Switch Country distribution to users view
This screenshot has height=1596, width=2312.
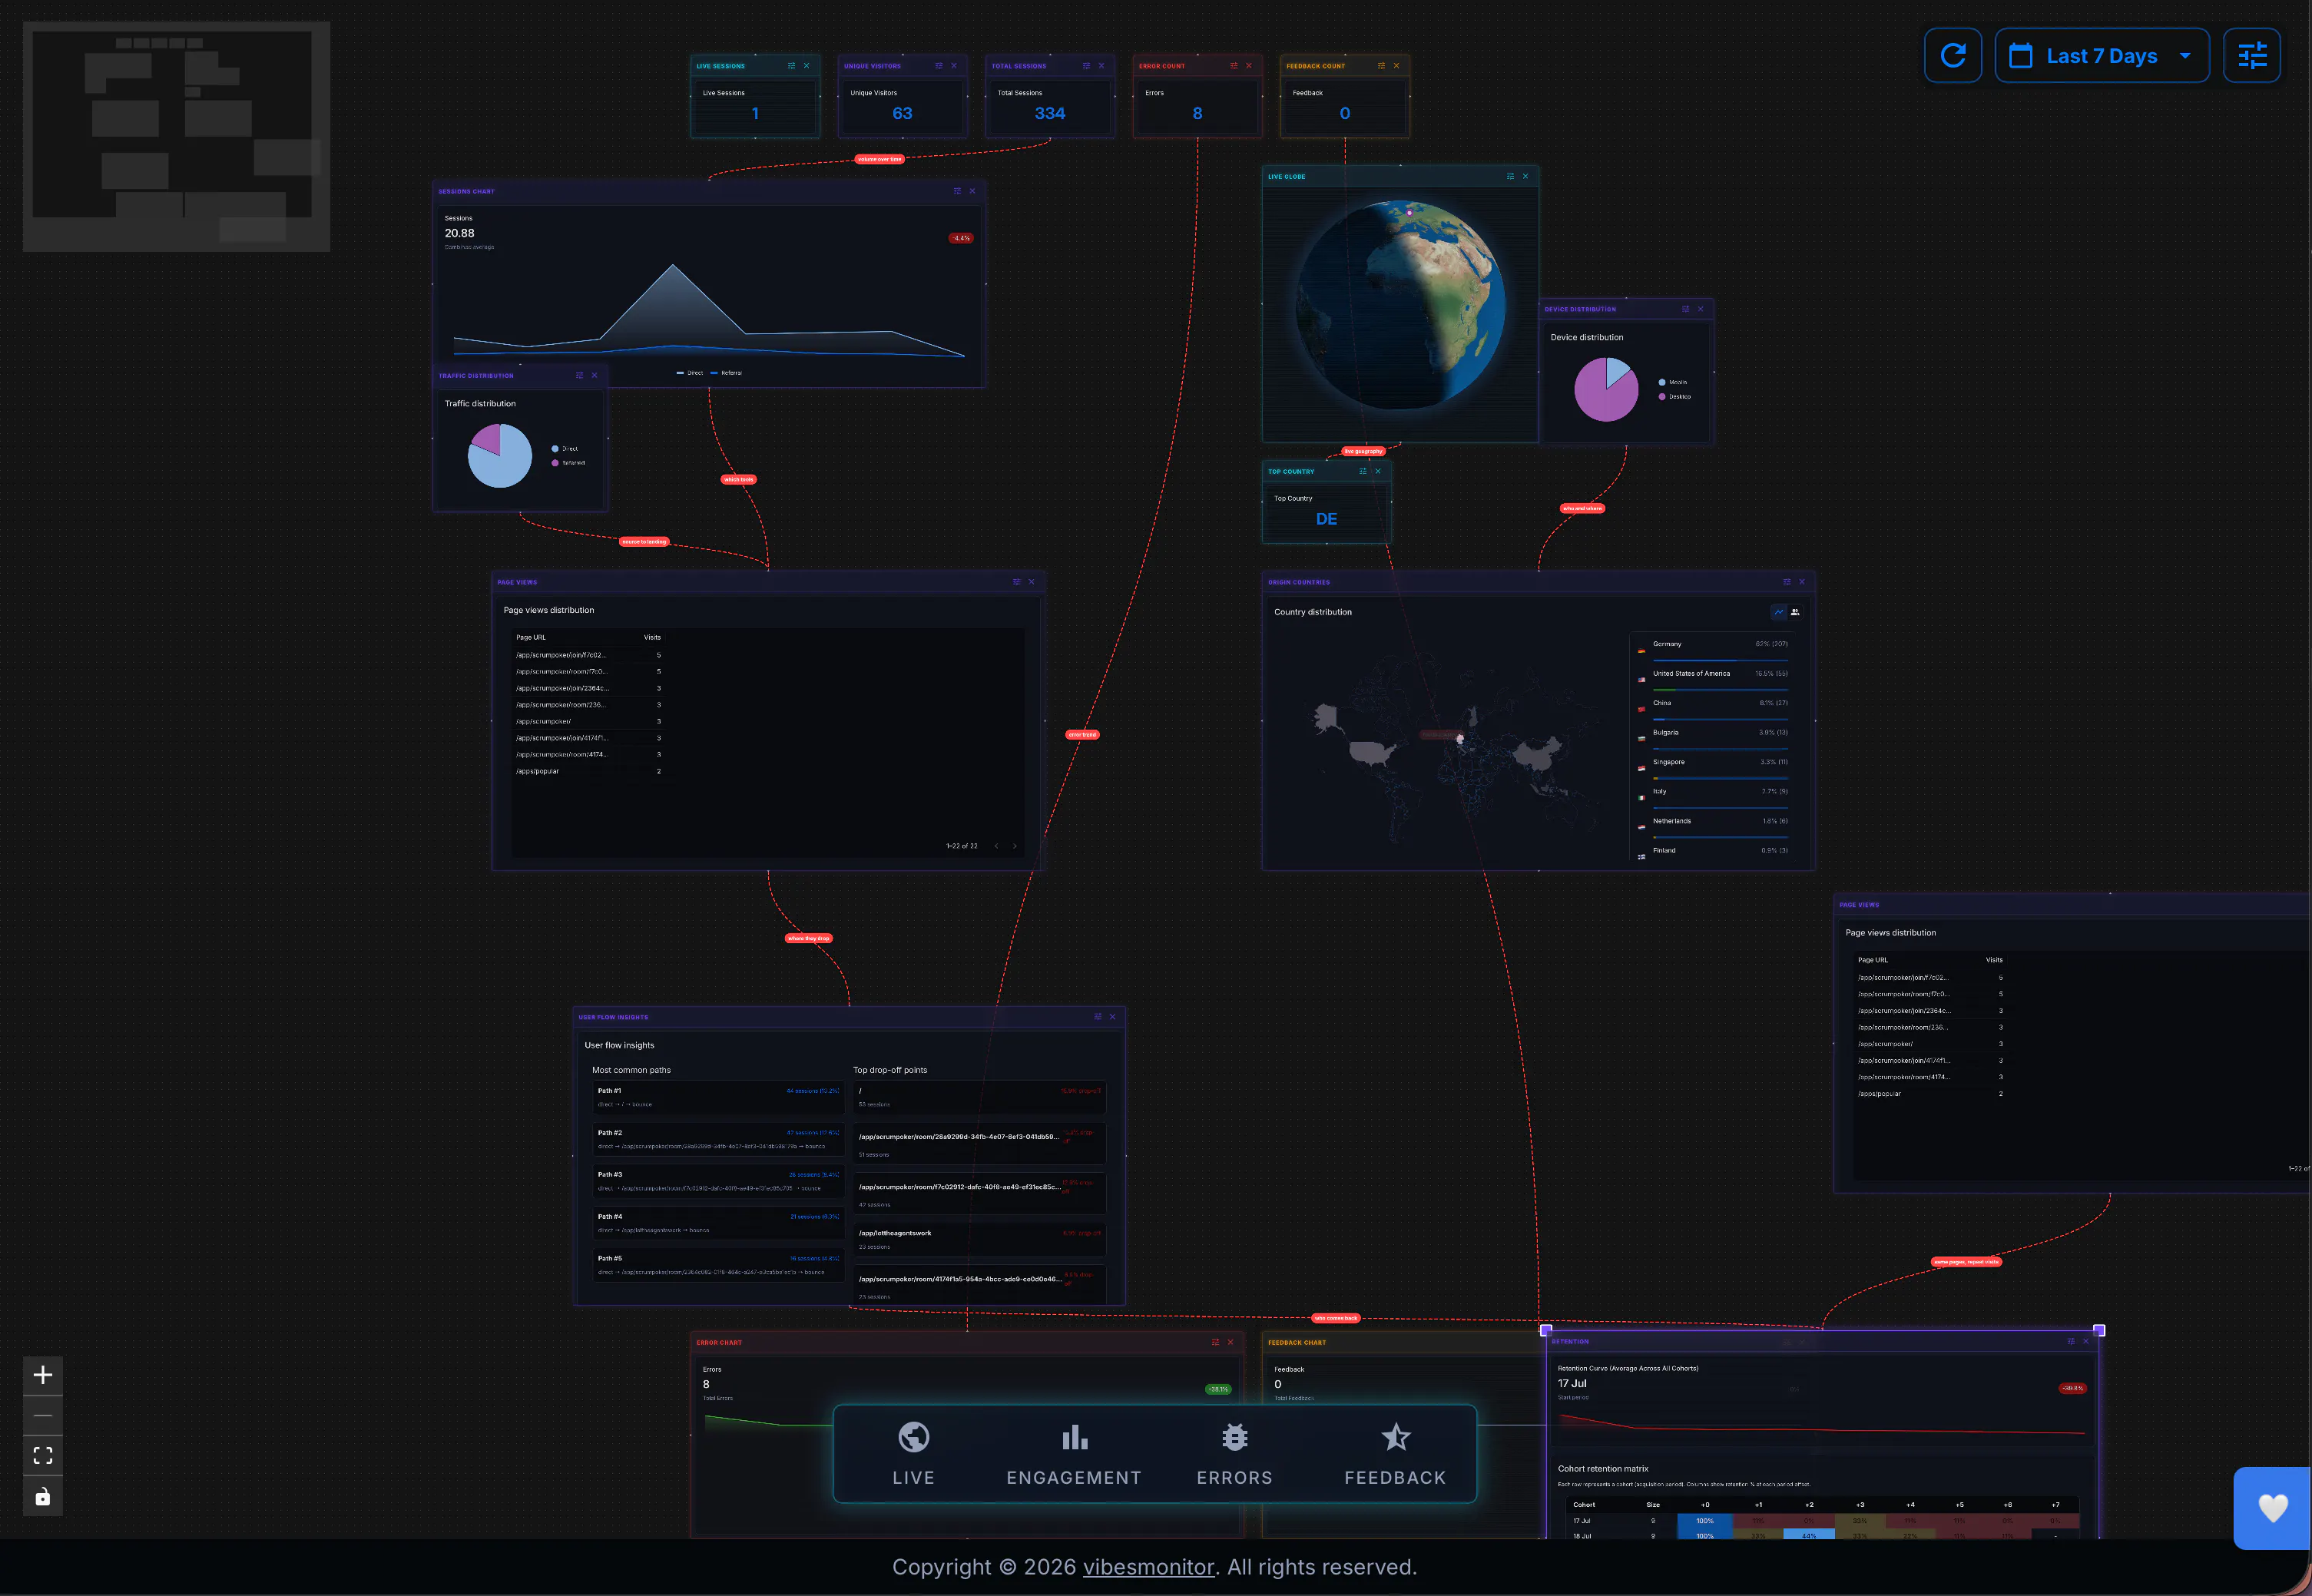1795,612
